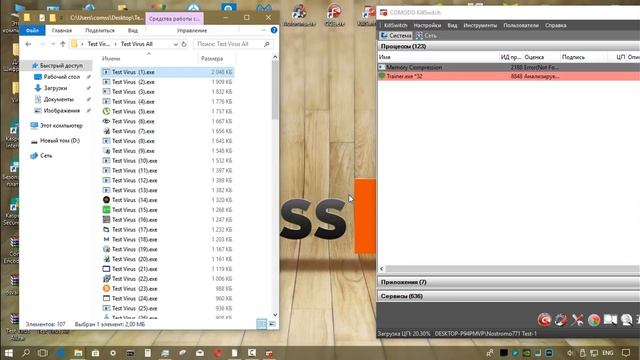Switch Explorer to large thumbnails view icon
Viewport: 640px width, 360px height.
tap(272, 324)
